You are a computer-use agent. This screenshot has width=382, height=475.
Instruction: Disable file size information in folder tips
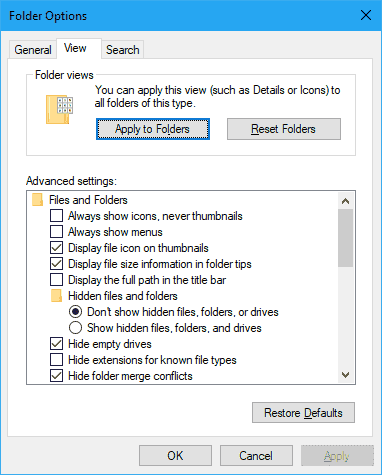click(x=56, y=264)
